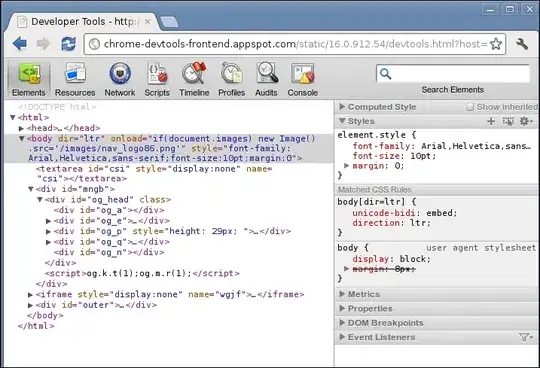Image resolution: width=540 pixels, height=368 pixels.
Task: Expand the iframe wgjf node
Action: pos(30,295)
